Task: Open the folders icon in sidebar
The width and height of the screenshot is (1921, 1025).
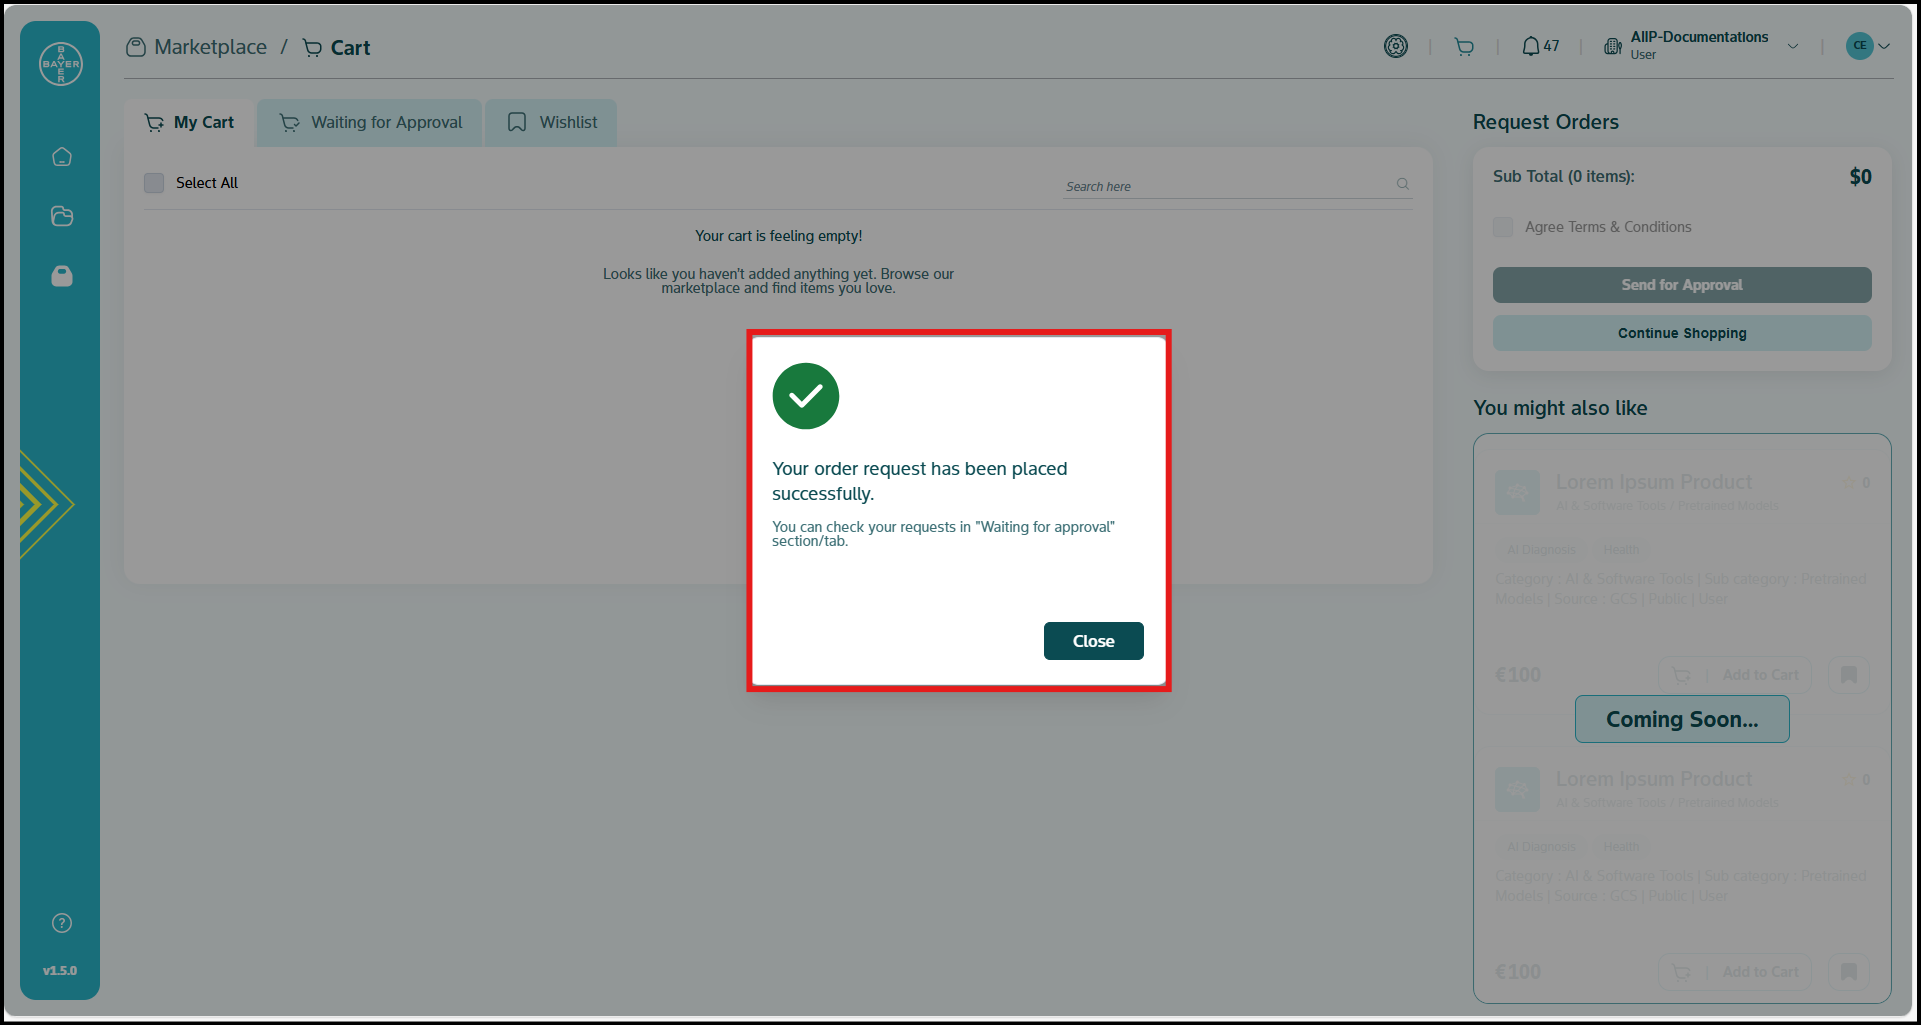Action: click(62, 216)
